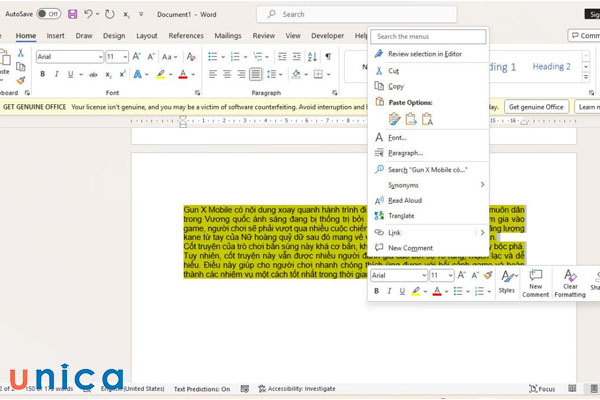Apply justify alignment in Paragraph group

[x=256, y=74]
